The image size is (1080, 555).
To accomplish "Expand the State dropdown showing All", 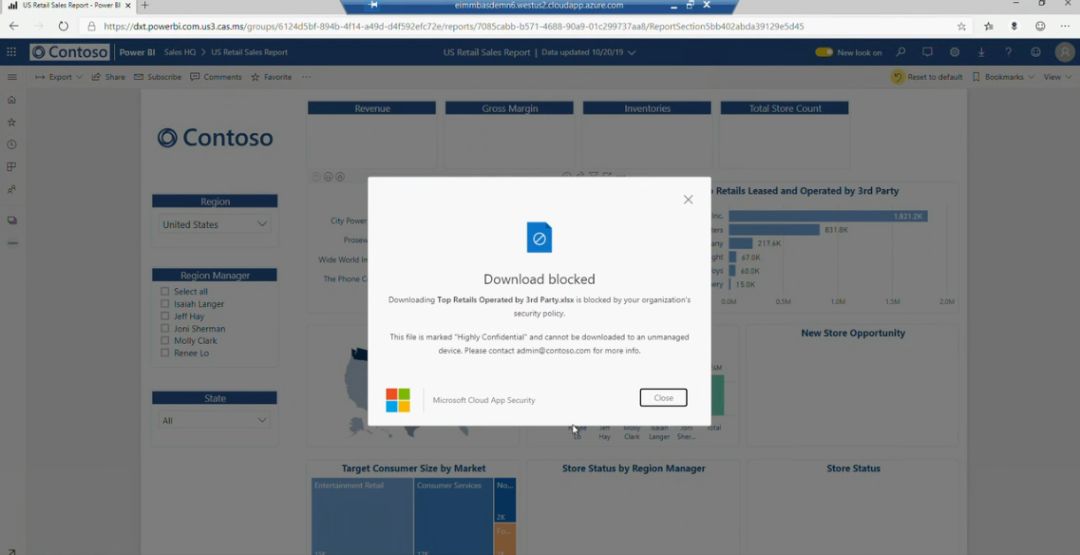I will pos(214,420).
